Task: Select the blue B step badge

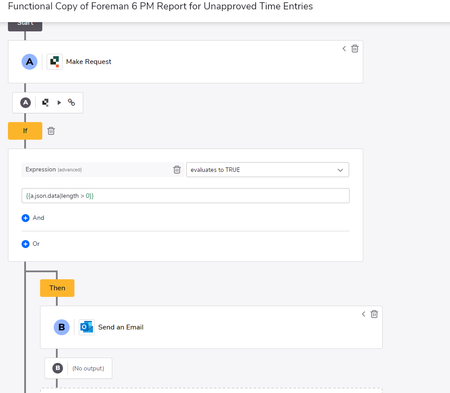Action: [x=62, y=327]
